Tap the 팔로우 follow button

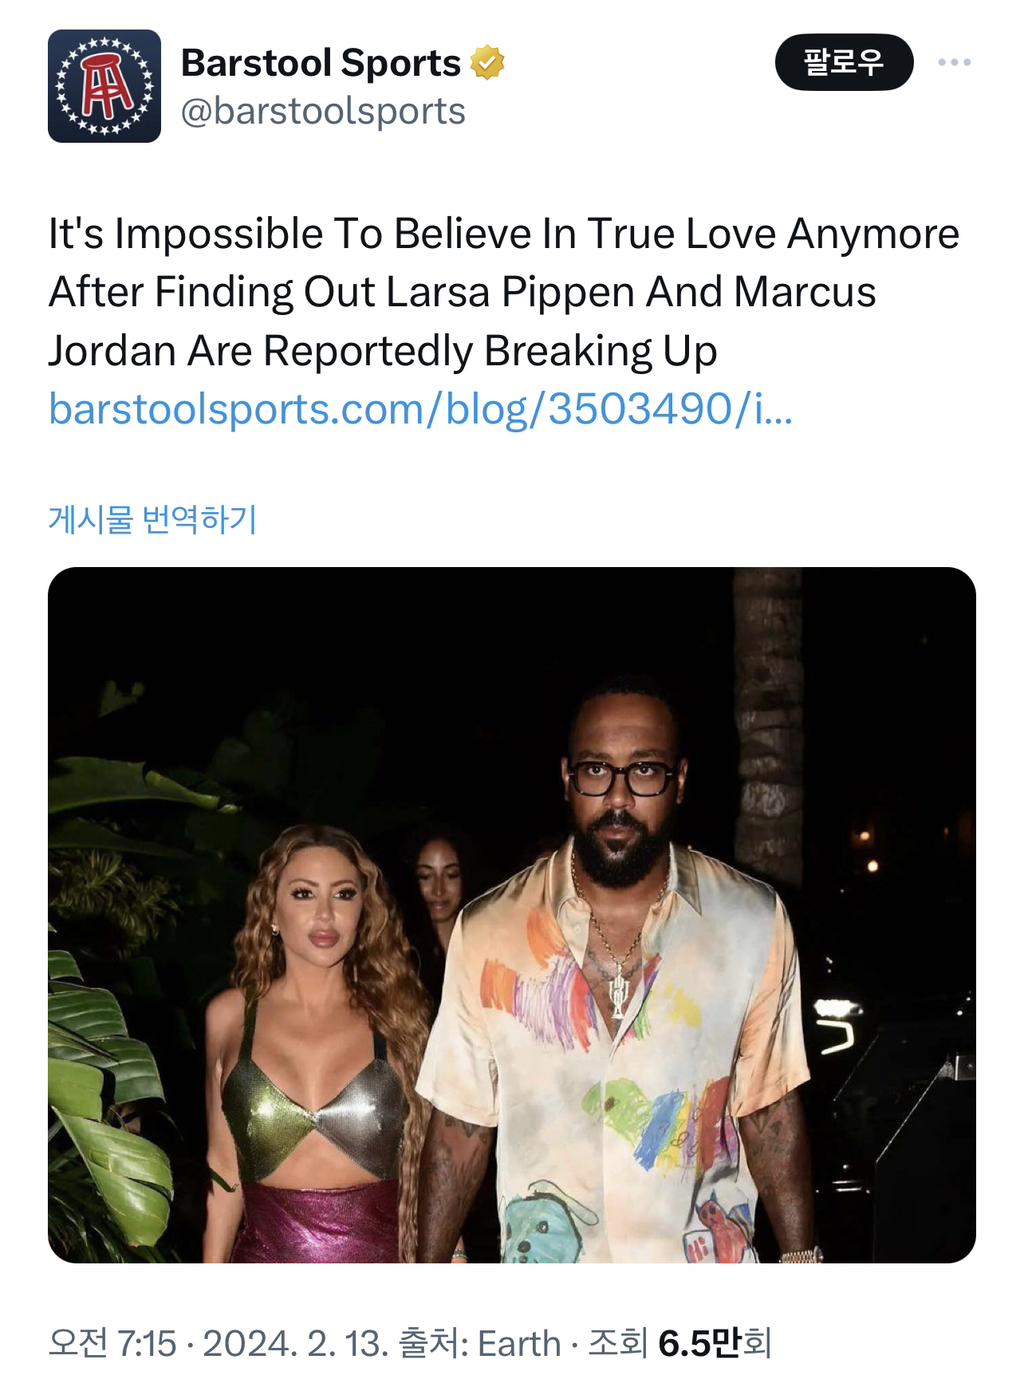(x=844, y=62)
